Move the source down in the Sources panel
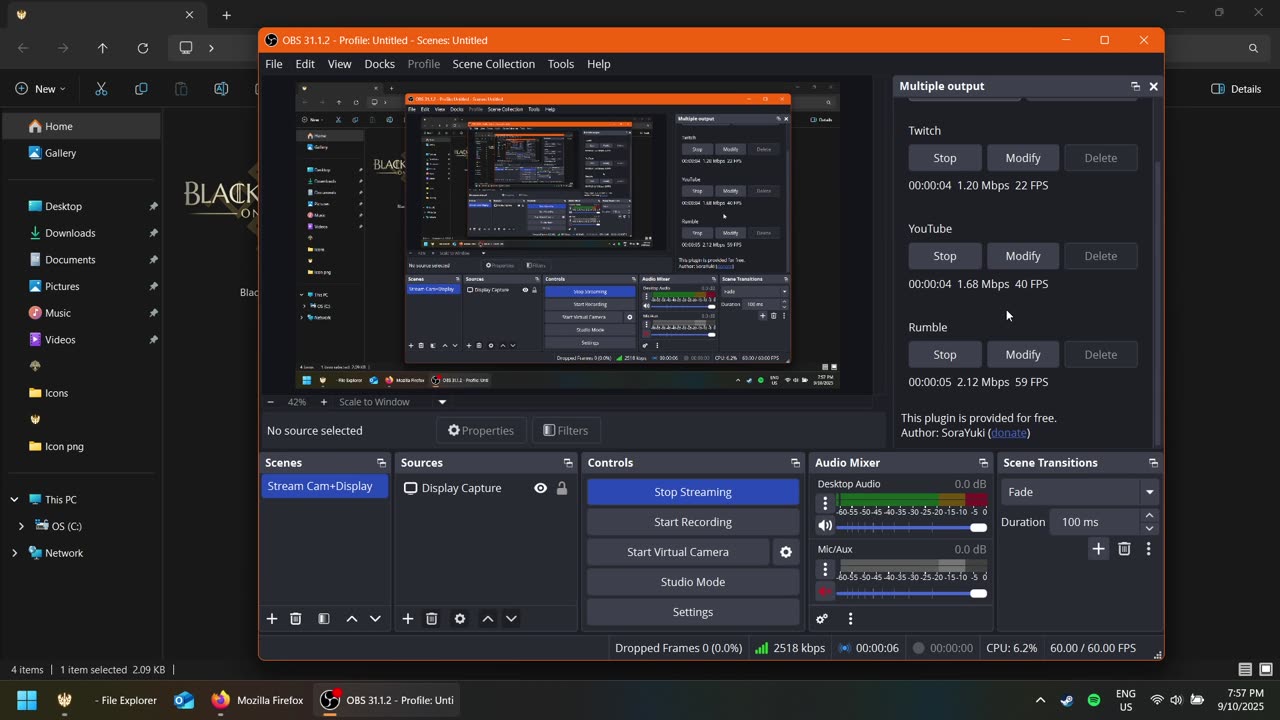Image resolution: width=1280 pixels, height=720 pixels. click(x=511, y=619)
